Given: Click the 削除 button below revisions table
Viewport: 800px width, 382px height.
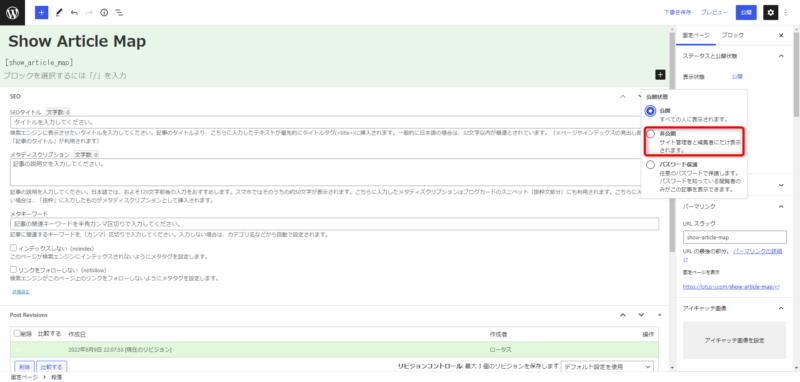Looking at the screenshot, I should [x=24, y=367].
